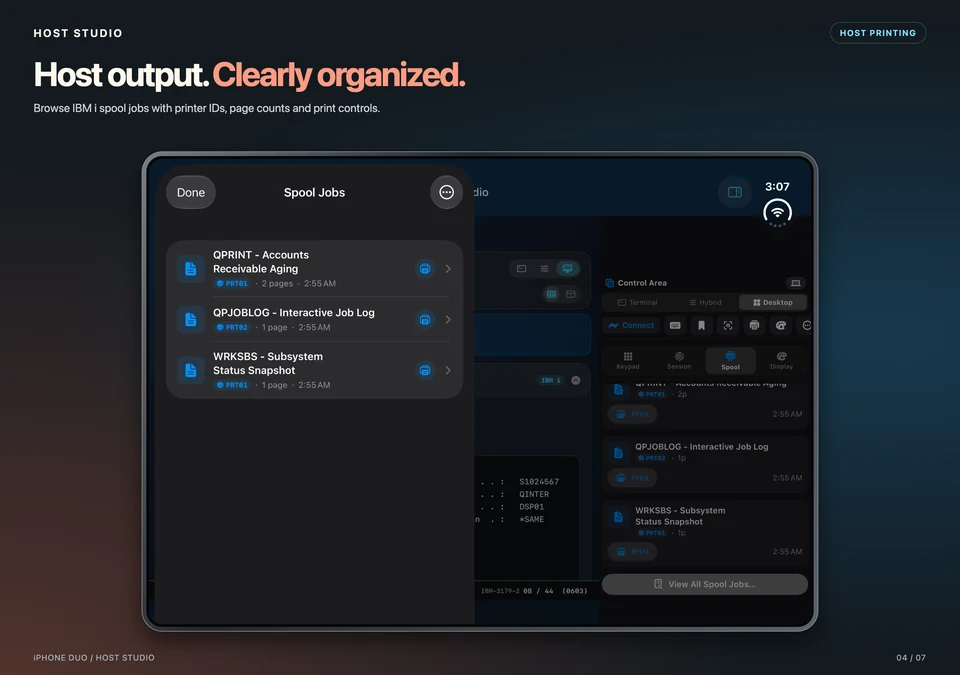Click the document icon of QPJOBLOG card in Control Area
This screenshot has height=675, width=960.
pyautogui.click(x=618, y=453)
